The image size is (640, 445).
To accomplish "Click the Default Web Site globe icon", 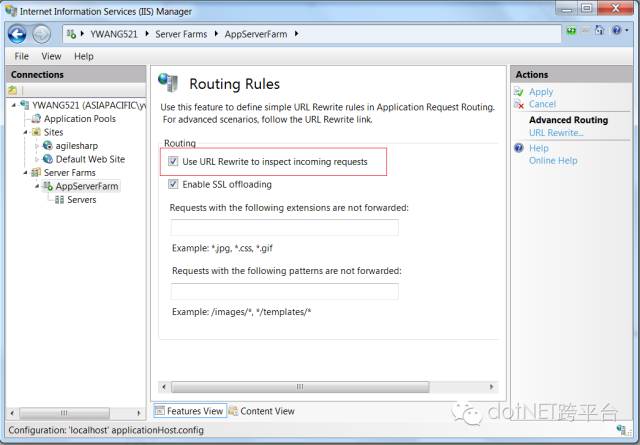I will (x=48, y=159).
